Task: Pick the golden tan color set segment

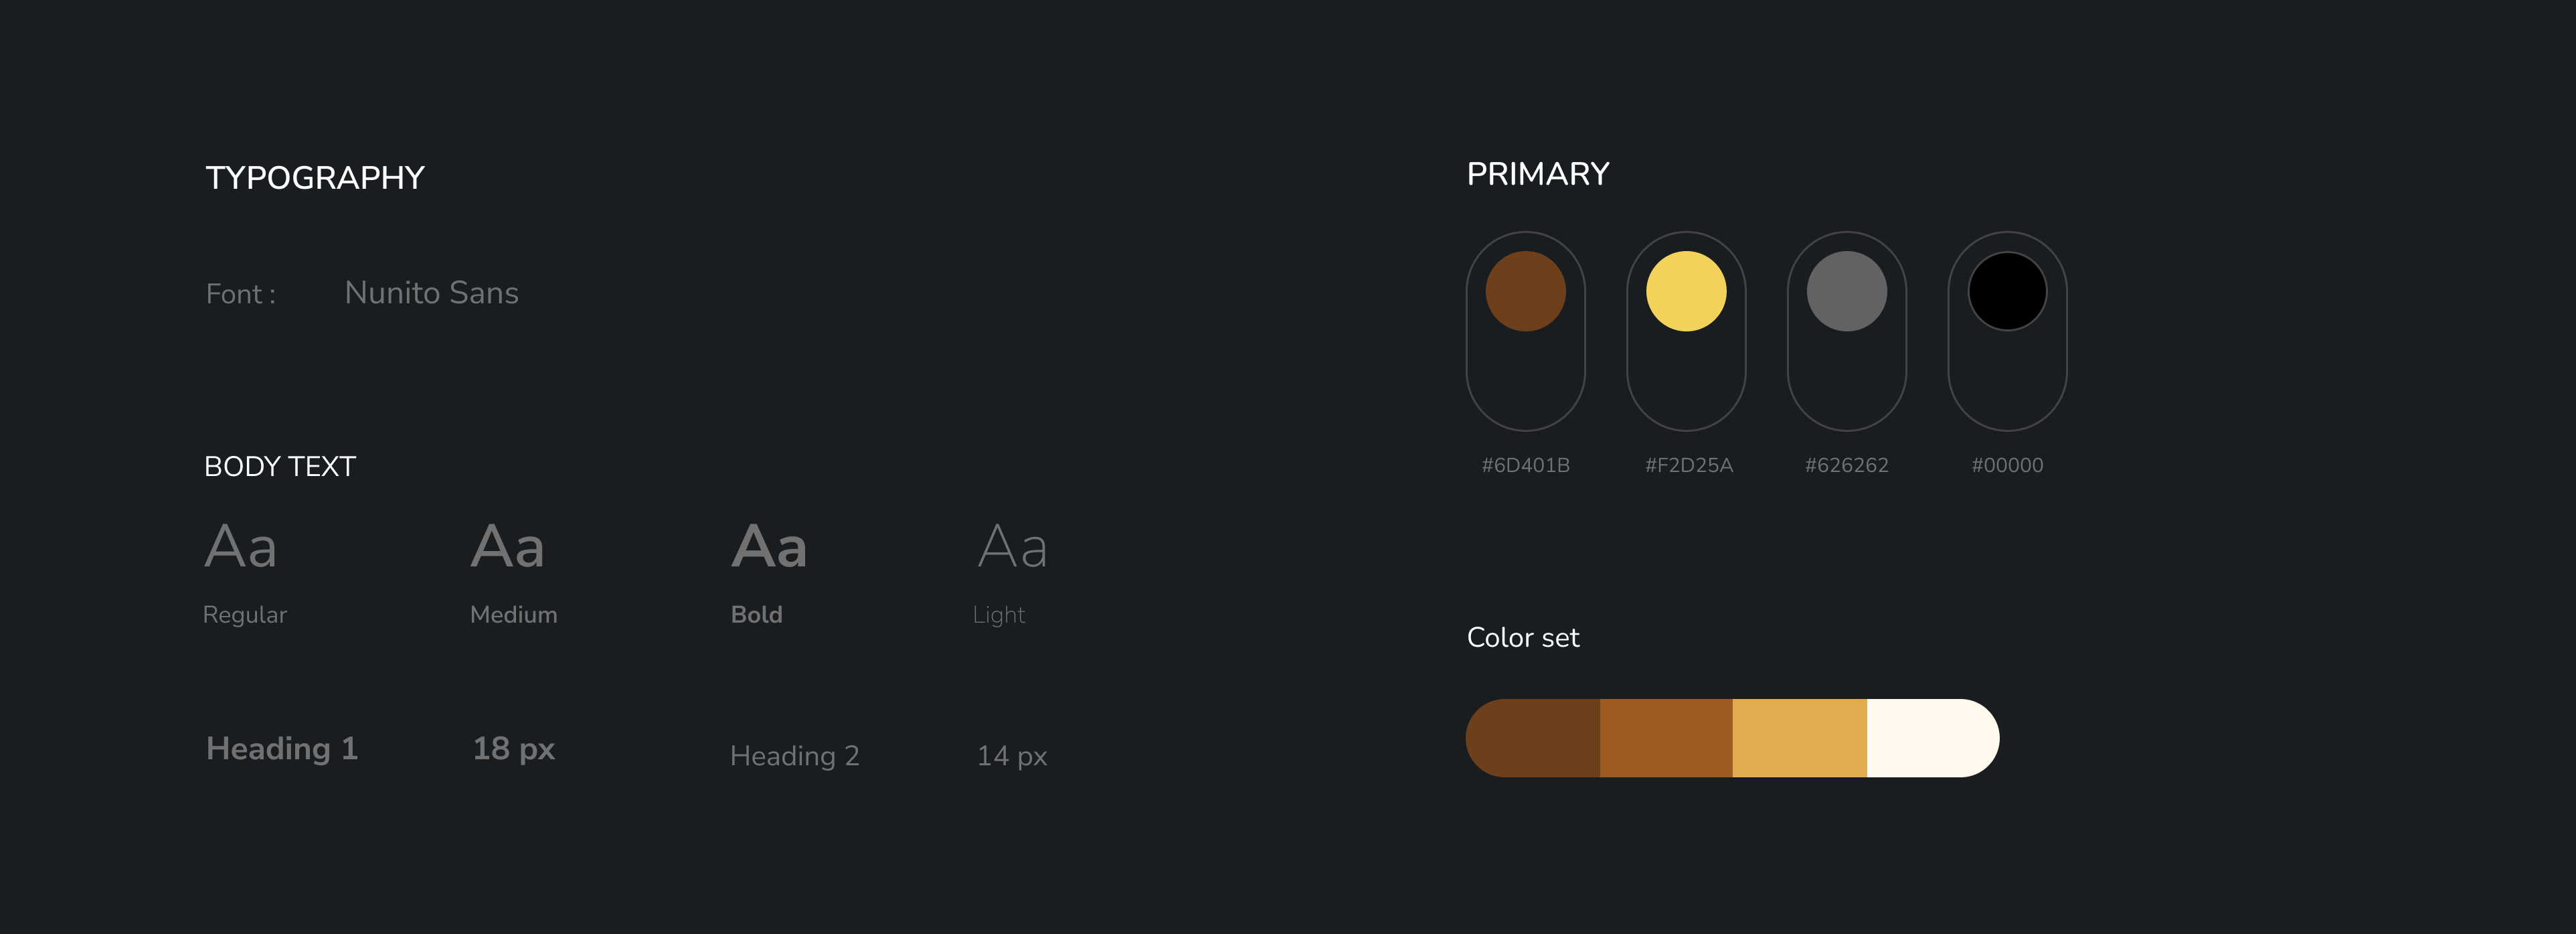Action: [1800, 738]
